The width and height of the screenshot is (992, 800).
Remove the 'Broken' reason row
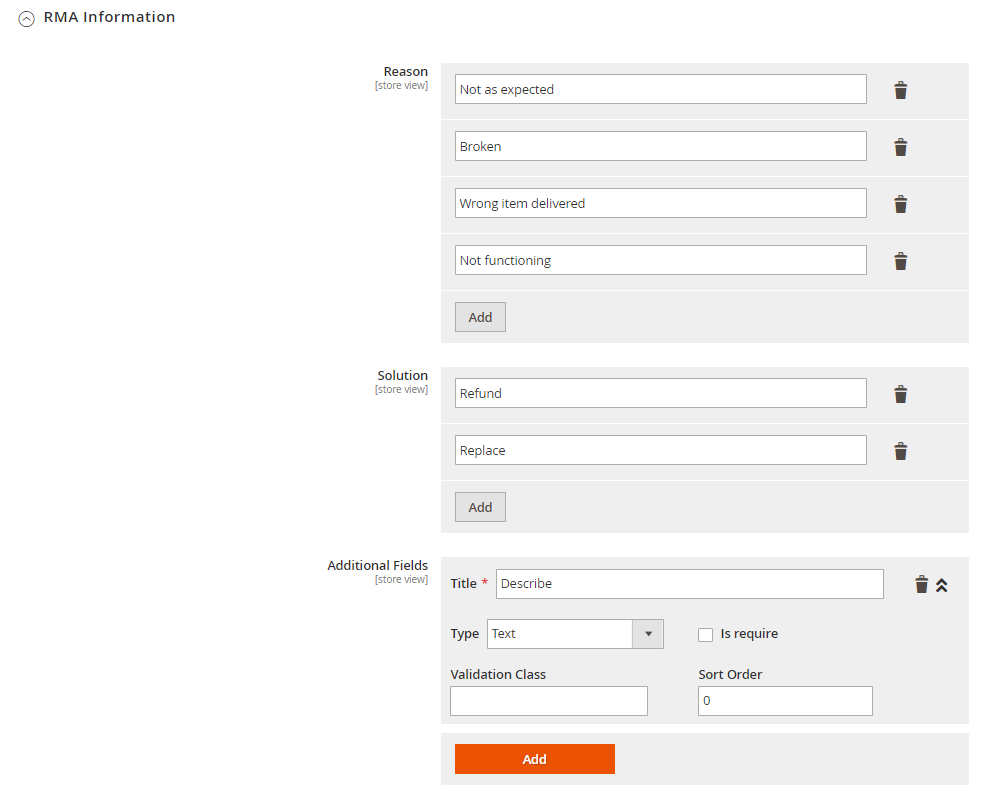point(900,147)
